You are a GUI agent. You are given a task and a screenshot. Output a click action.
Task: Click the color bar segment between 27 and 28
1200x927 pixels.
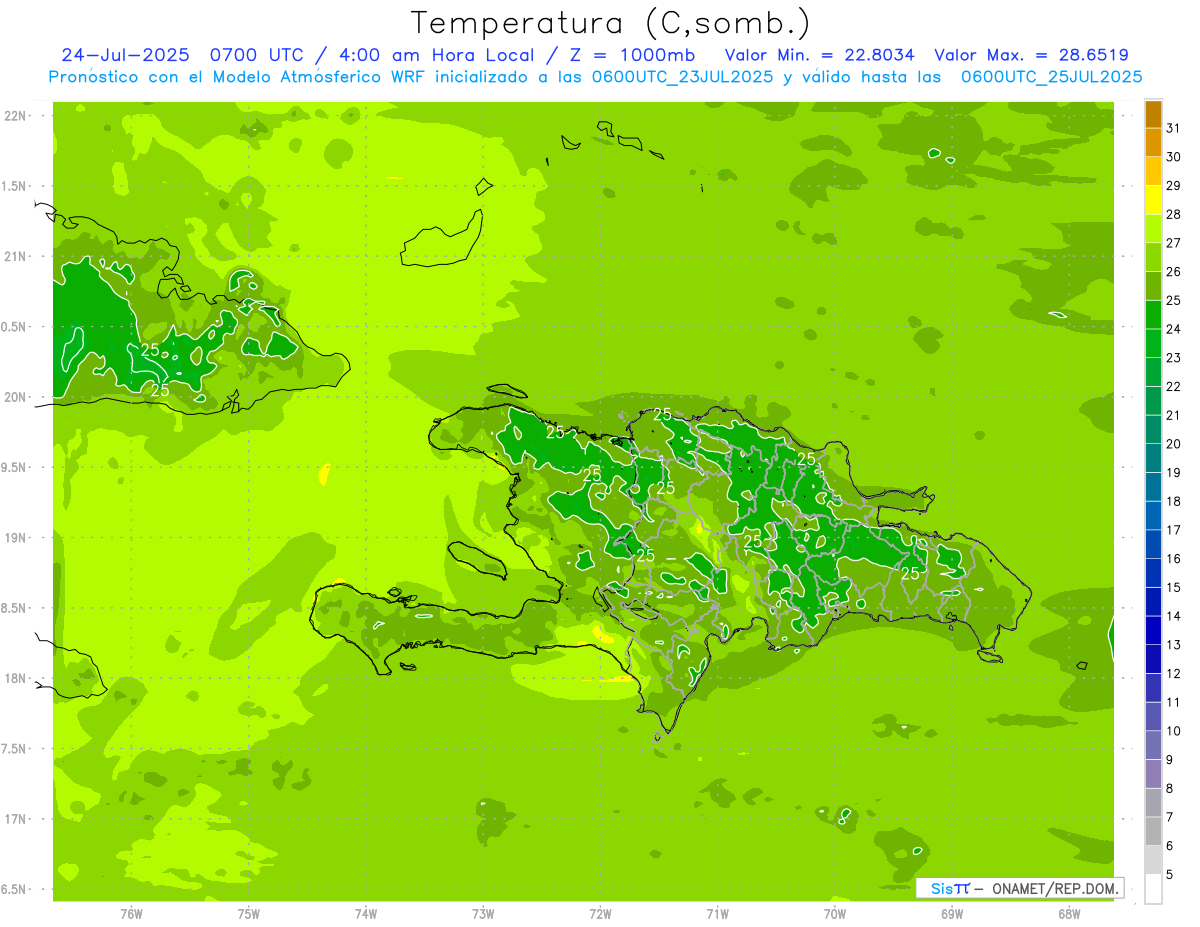(1153, 229)
